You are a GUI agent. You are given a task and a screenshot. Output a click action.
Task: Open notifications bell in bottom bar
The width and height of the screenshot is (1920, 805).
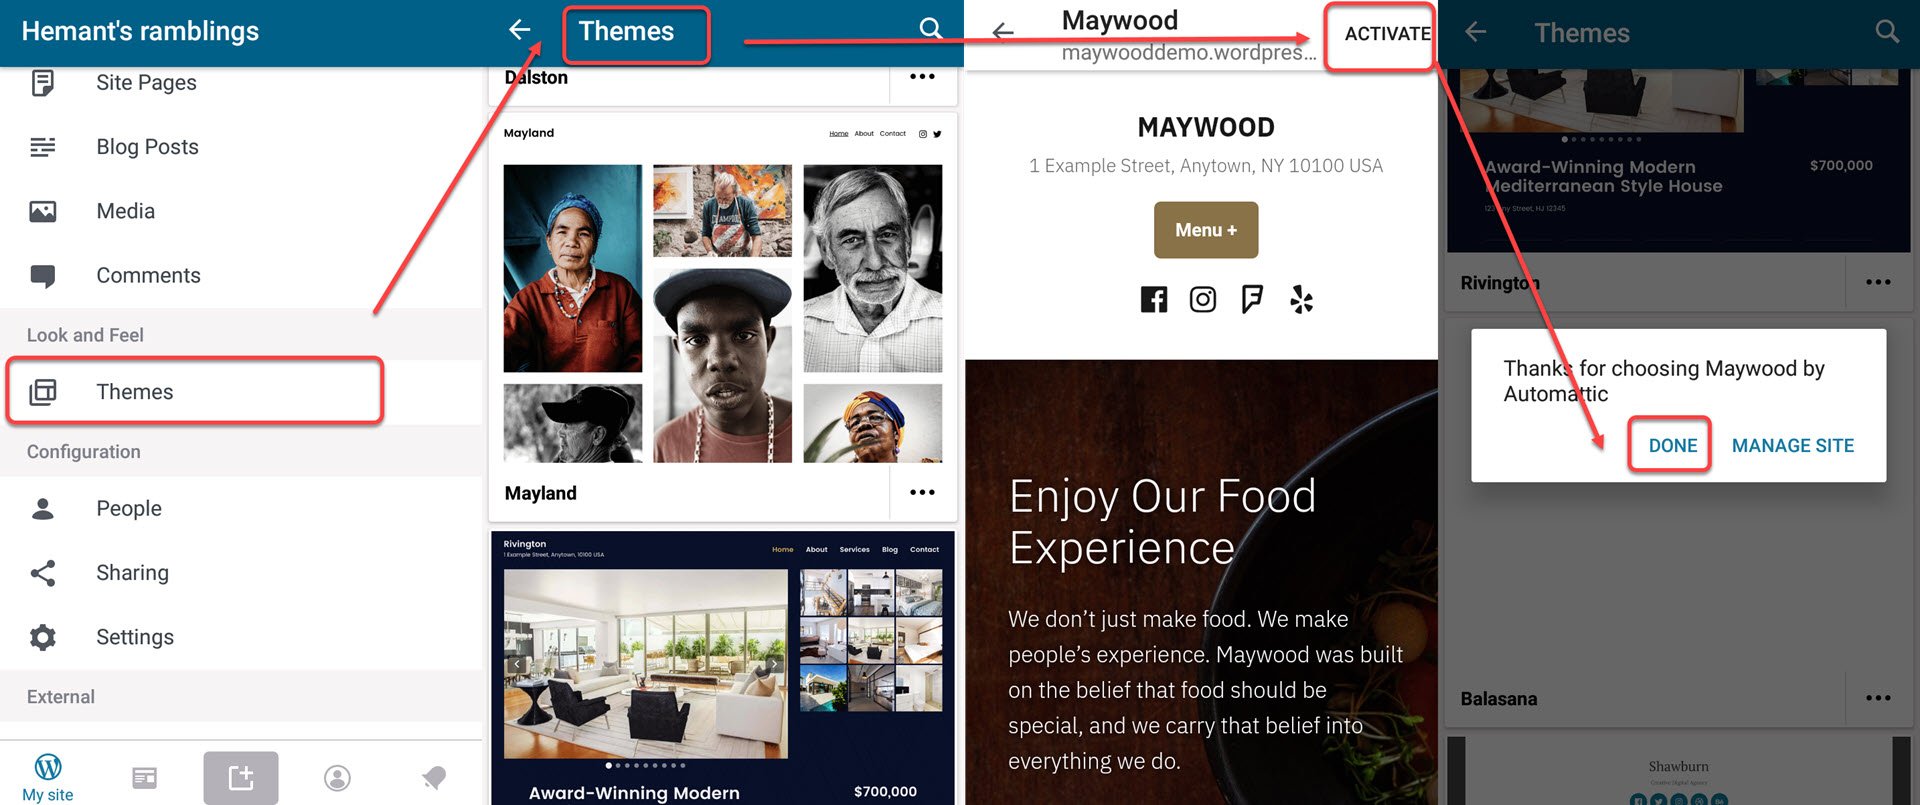433,778
